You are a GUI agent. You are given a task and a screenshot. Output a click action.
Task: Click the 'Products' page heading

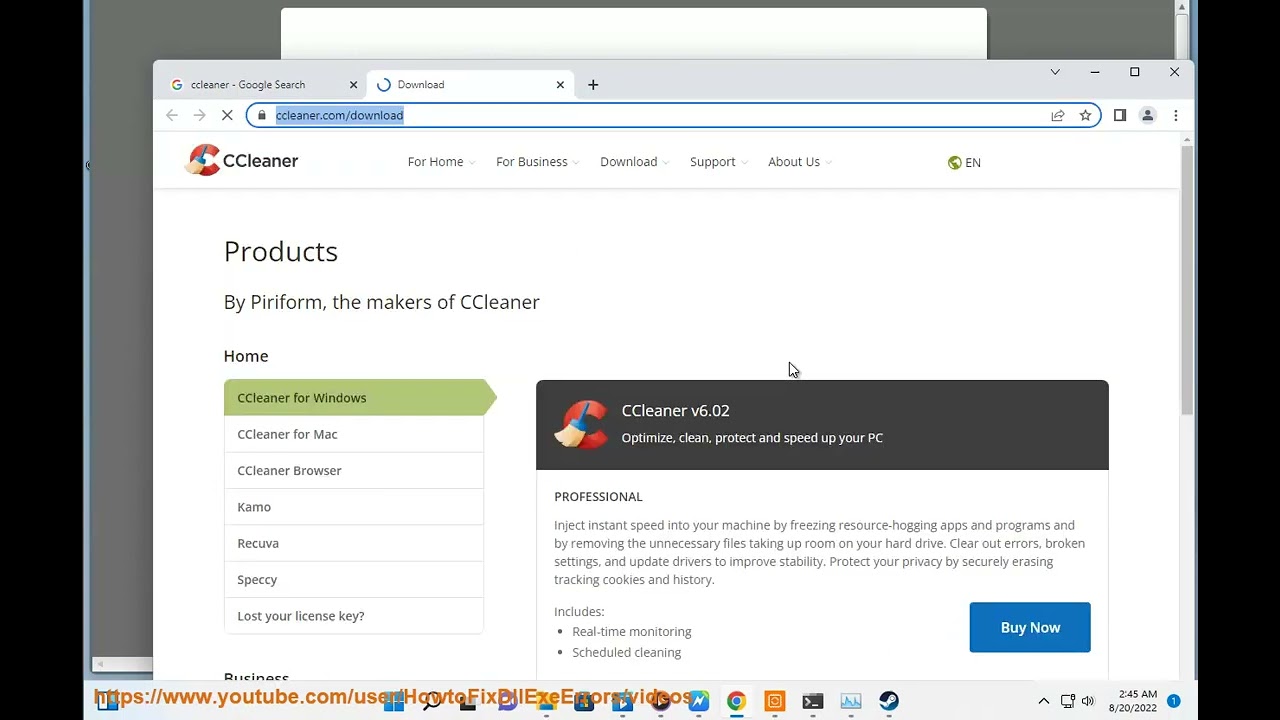(281, 251)
